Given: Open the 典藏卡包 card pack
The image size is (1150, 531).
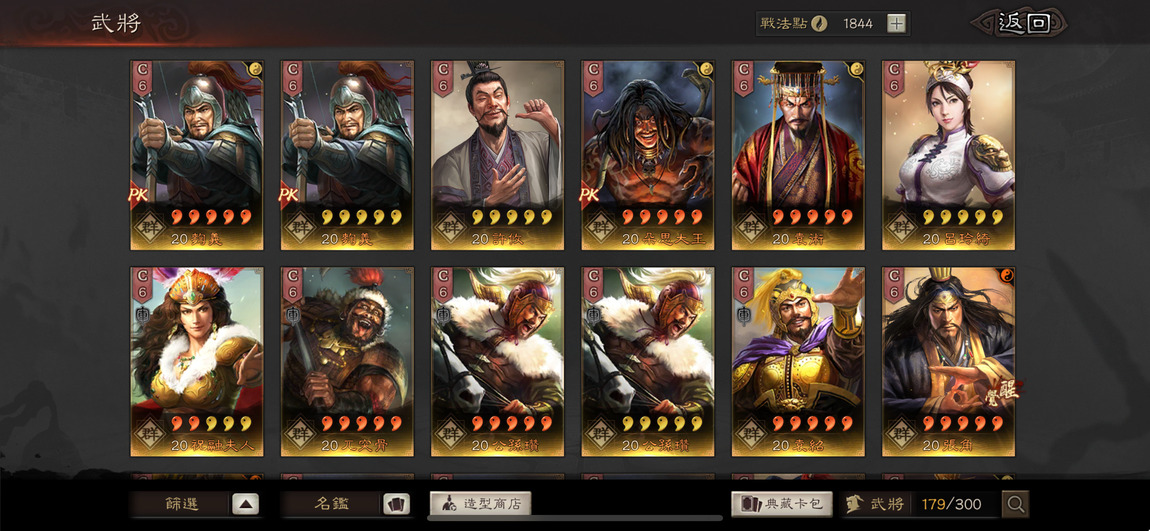Looking at the screenshot, I should point(782,504).
